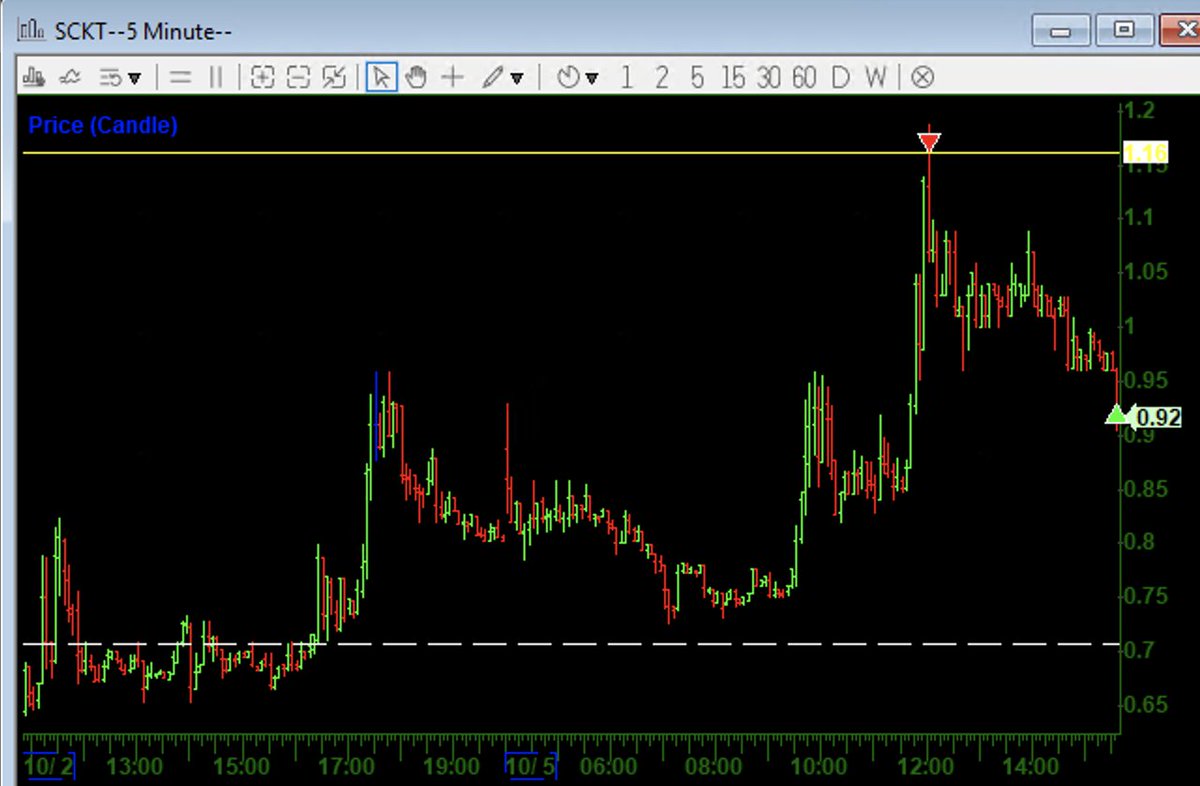Click the chart icon in title bar

(33, 30)
